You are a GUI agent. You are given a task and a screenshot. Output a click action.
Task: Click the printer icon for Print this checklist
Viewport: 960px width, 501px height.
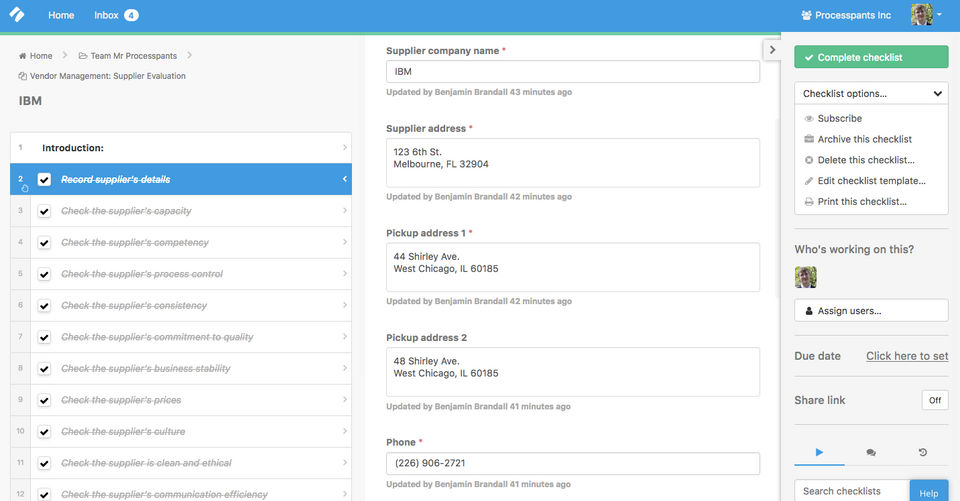[x=809, y=202]
